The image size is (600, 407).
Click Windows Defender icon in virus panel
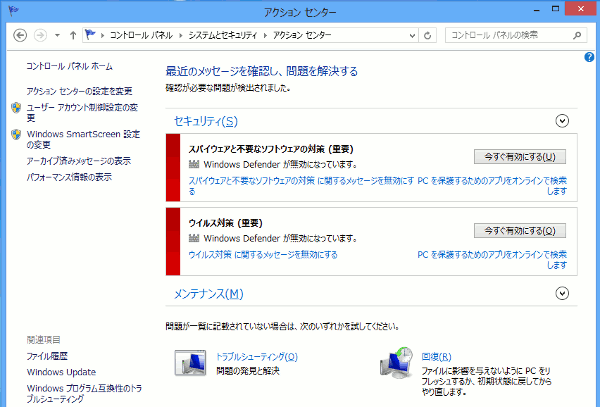[x=194, y=238]
